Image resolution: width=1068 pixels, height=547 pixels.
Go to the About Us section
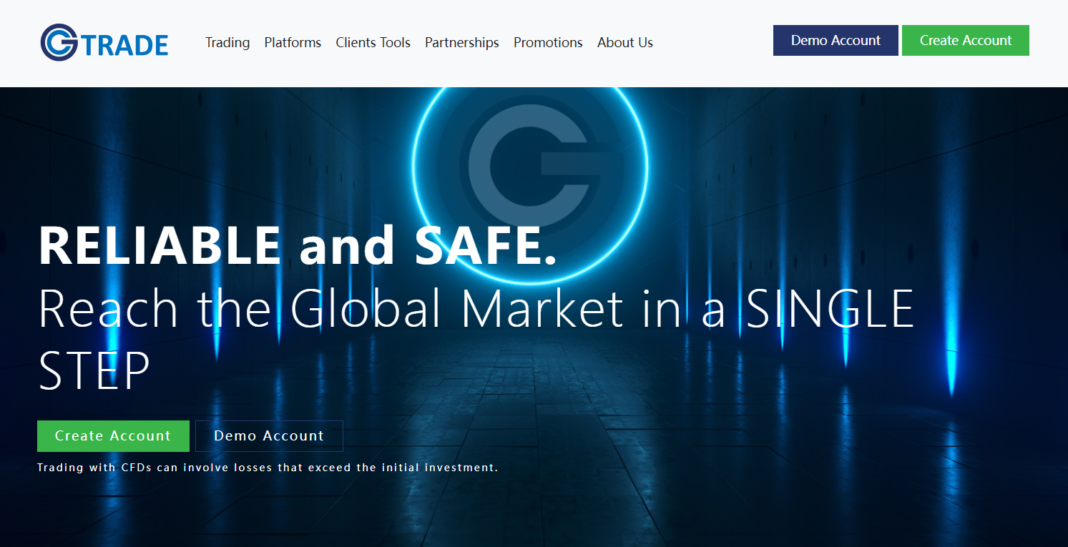(x=624, y=42)
